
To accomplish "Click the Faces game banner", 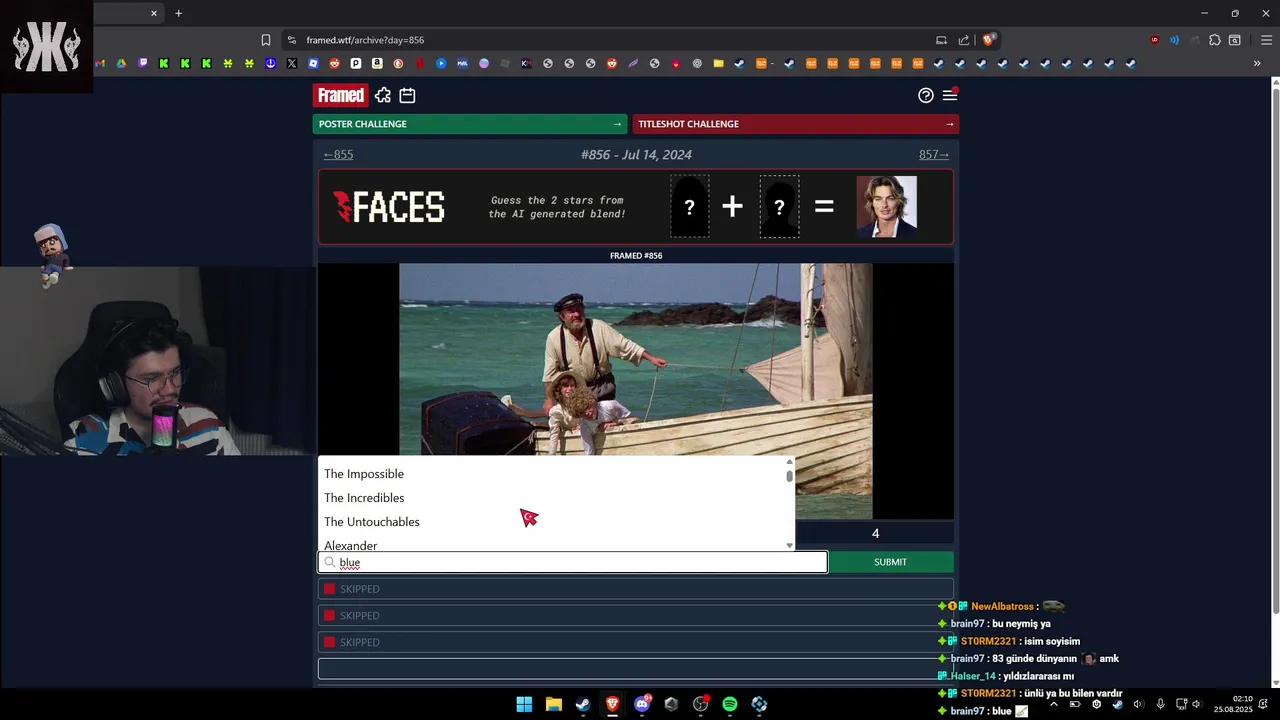I will pos(636,207).
